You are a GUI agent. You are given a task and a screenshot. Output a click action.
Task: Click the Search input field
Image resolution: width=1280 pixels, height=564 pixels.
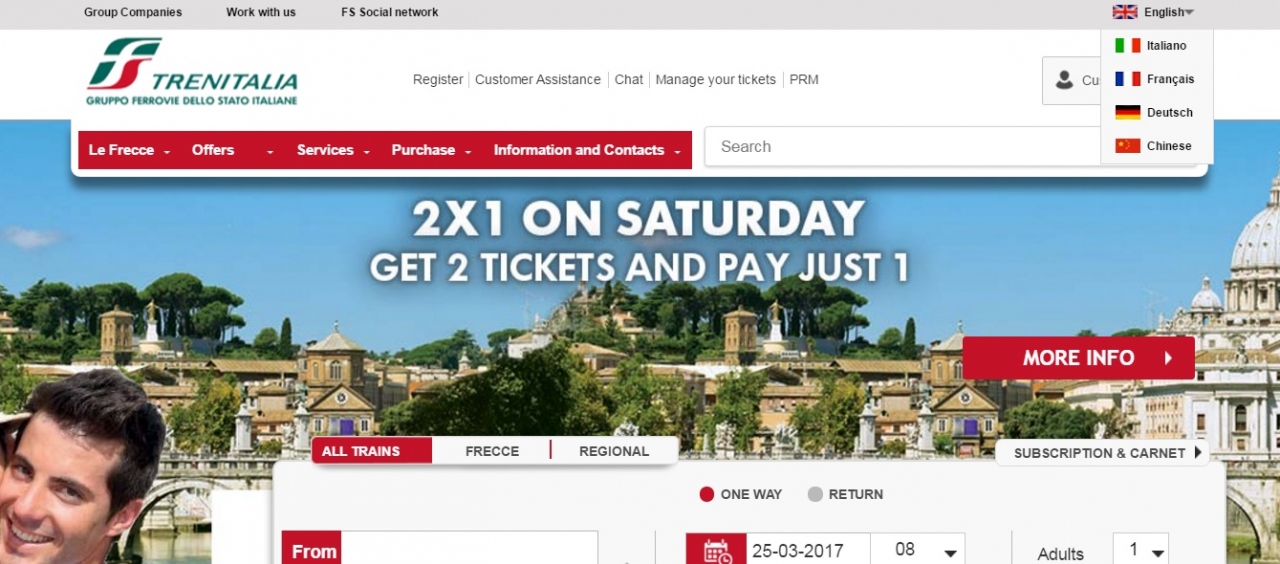coord(905,147)
